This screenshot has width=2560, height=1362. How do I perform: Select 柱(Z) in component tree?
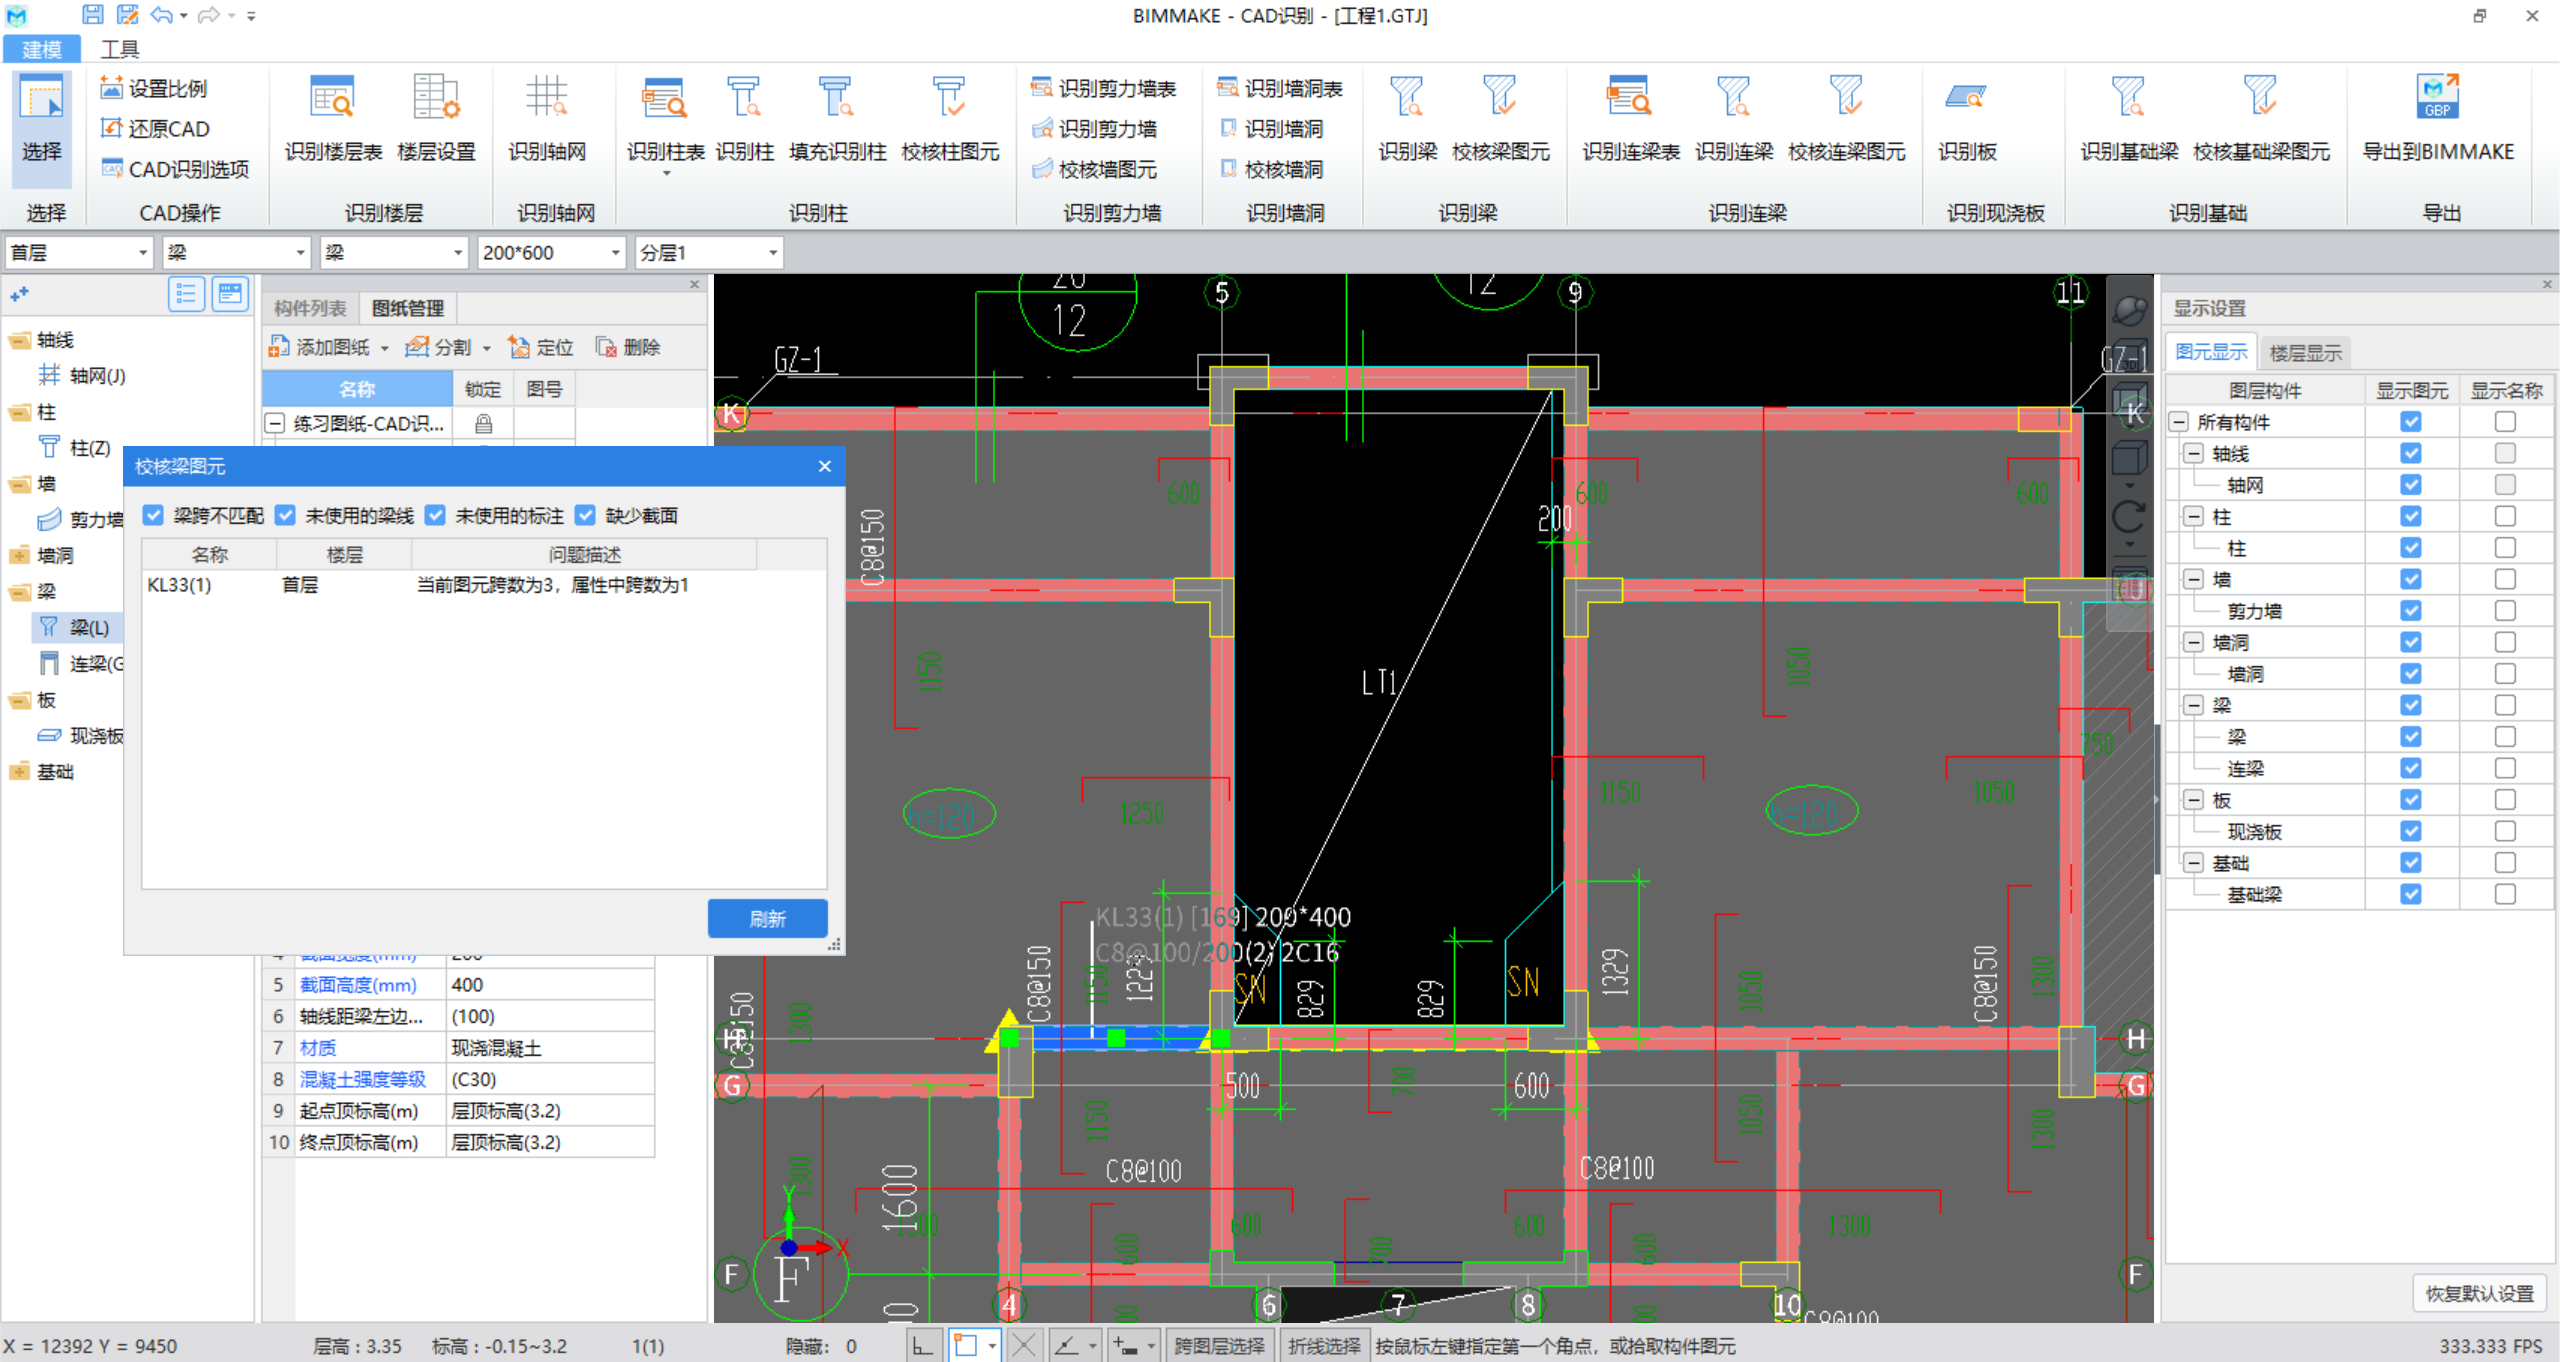(x=75, y=447)
